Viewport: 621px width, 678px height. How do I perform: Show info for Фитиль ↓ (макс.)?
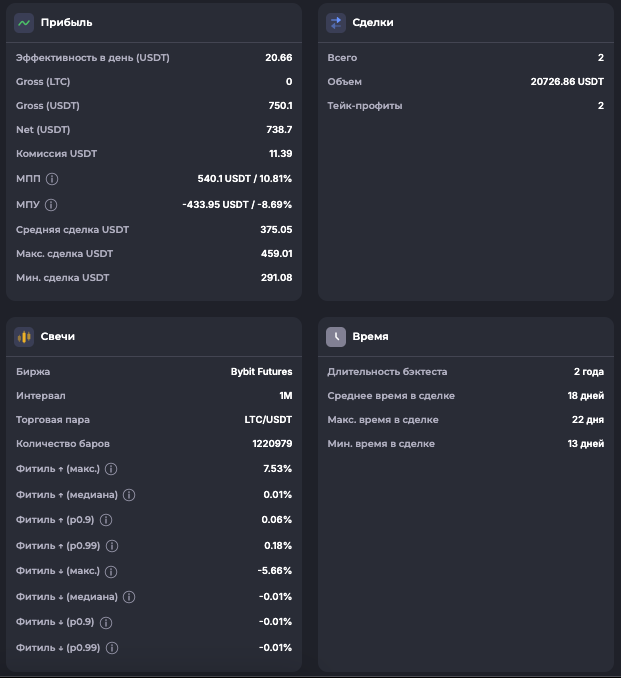111,571
